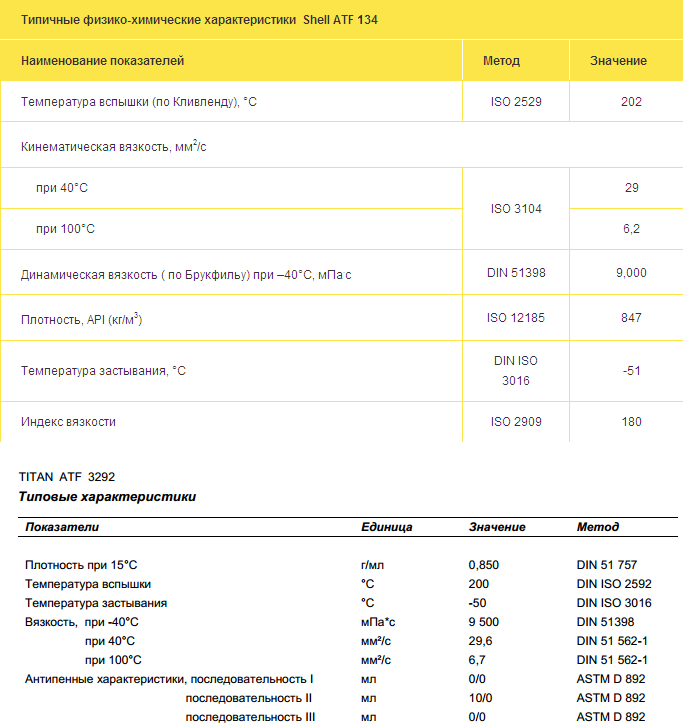Click the pour point value -51

click(631, 370)
